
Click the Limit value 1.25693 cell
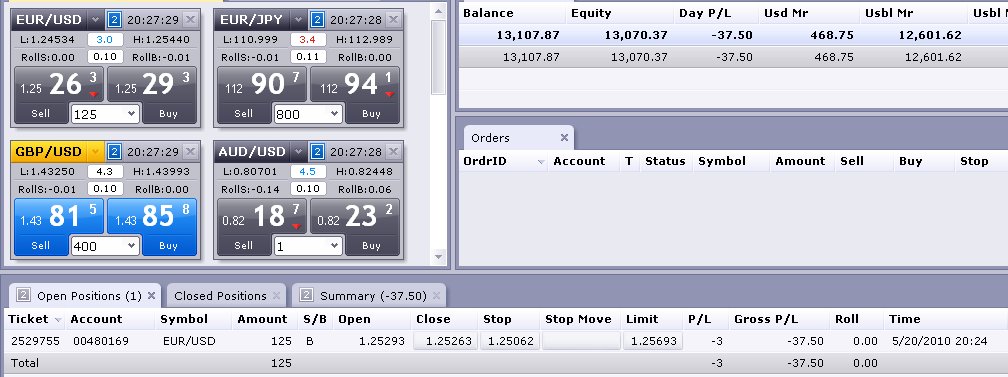click(651, 341)
